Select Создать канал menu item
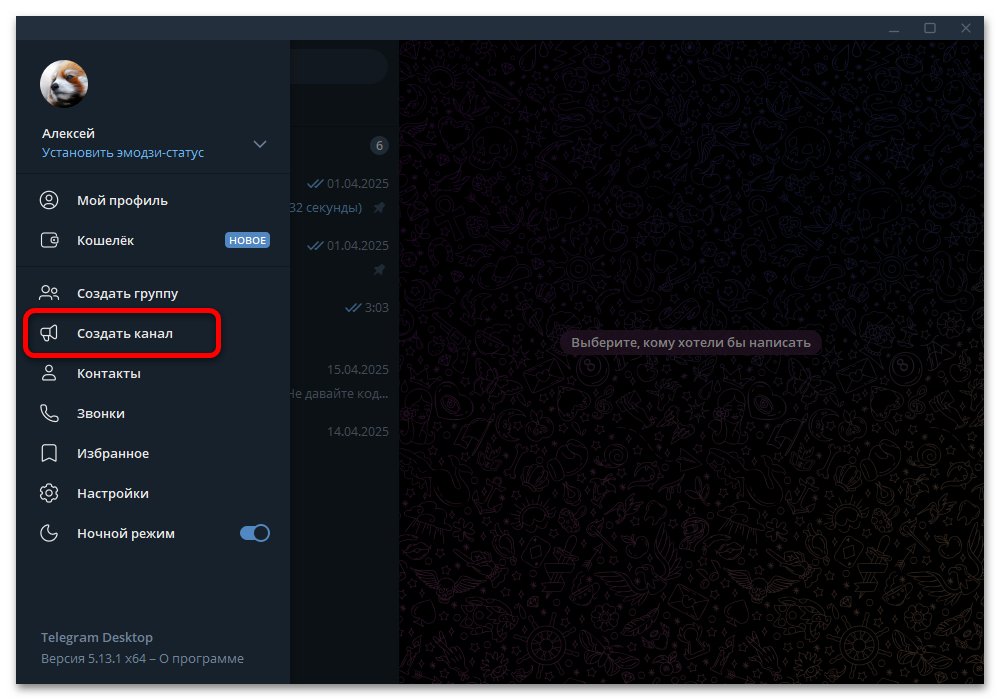This screenshot has width=1000, height=700. (x=153, y=333)
